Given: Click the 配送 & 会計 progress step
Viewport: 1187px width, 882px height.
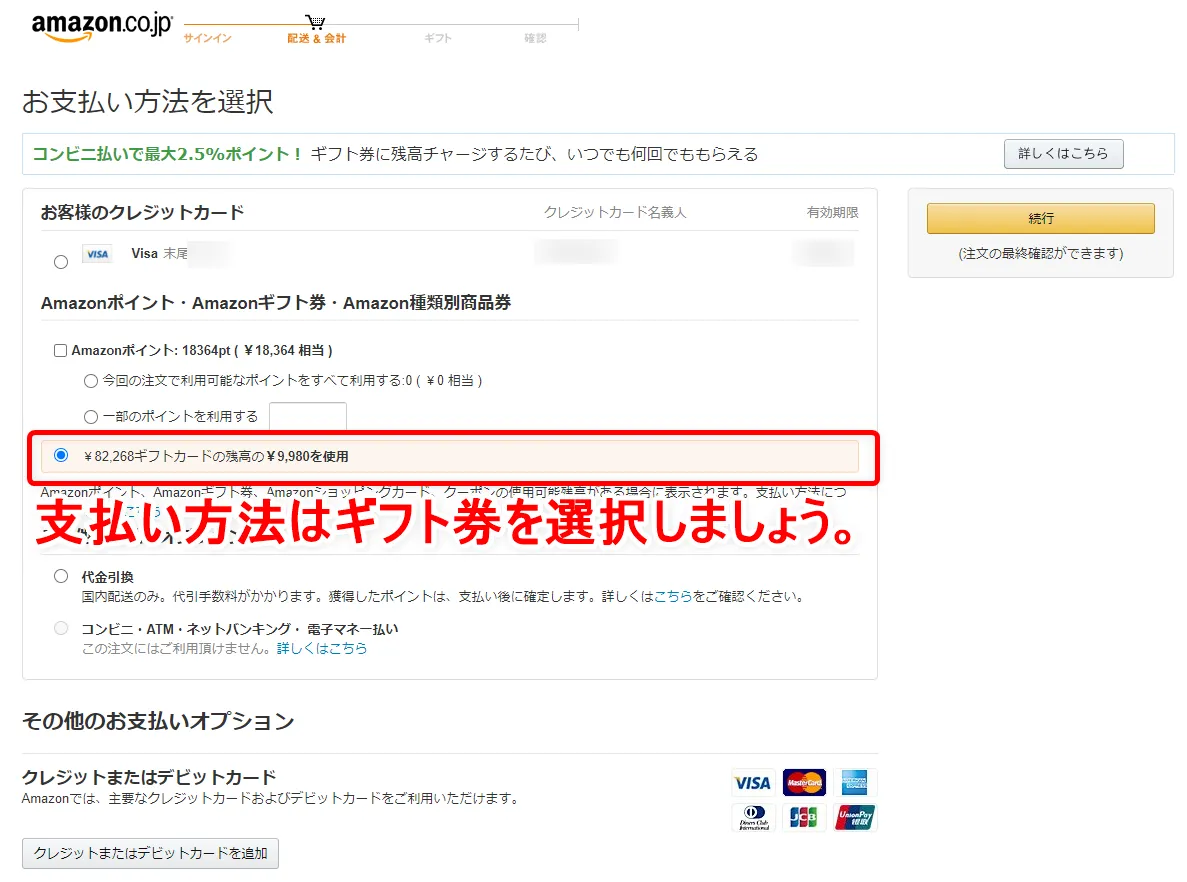Looking at the screenshot, I should (316, 38).
